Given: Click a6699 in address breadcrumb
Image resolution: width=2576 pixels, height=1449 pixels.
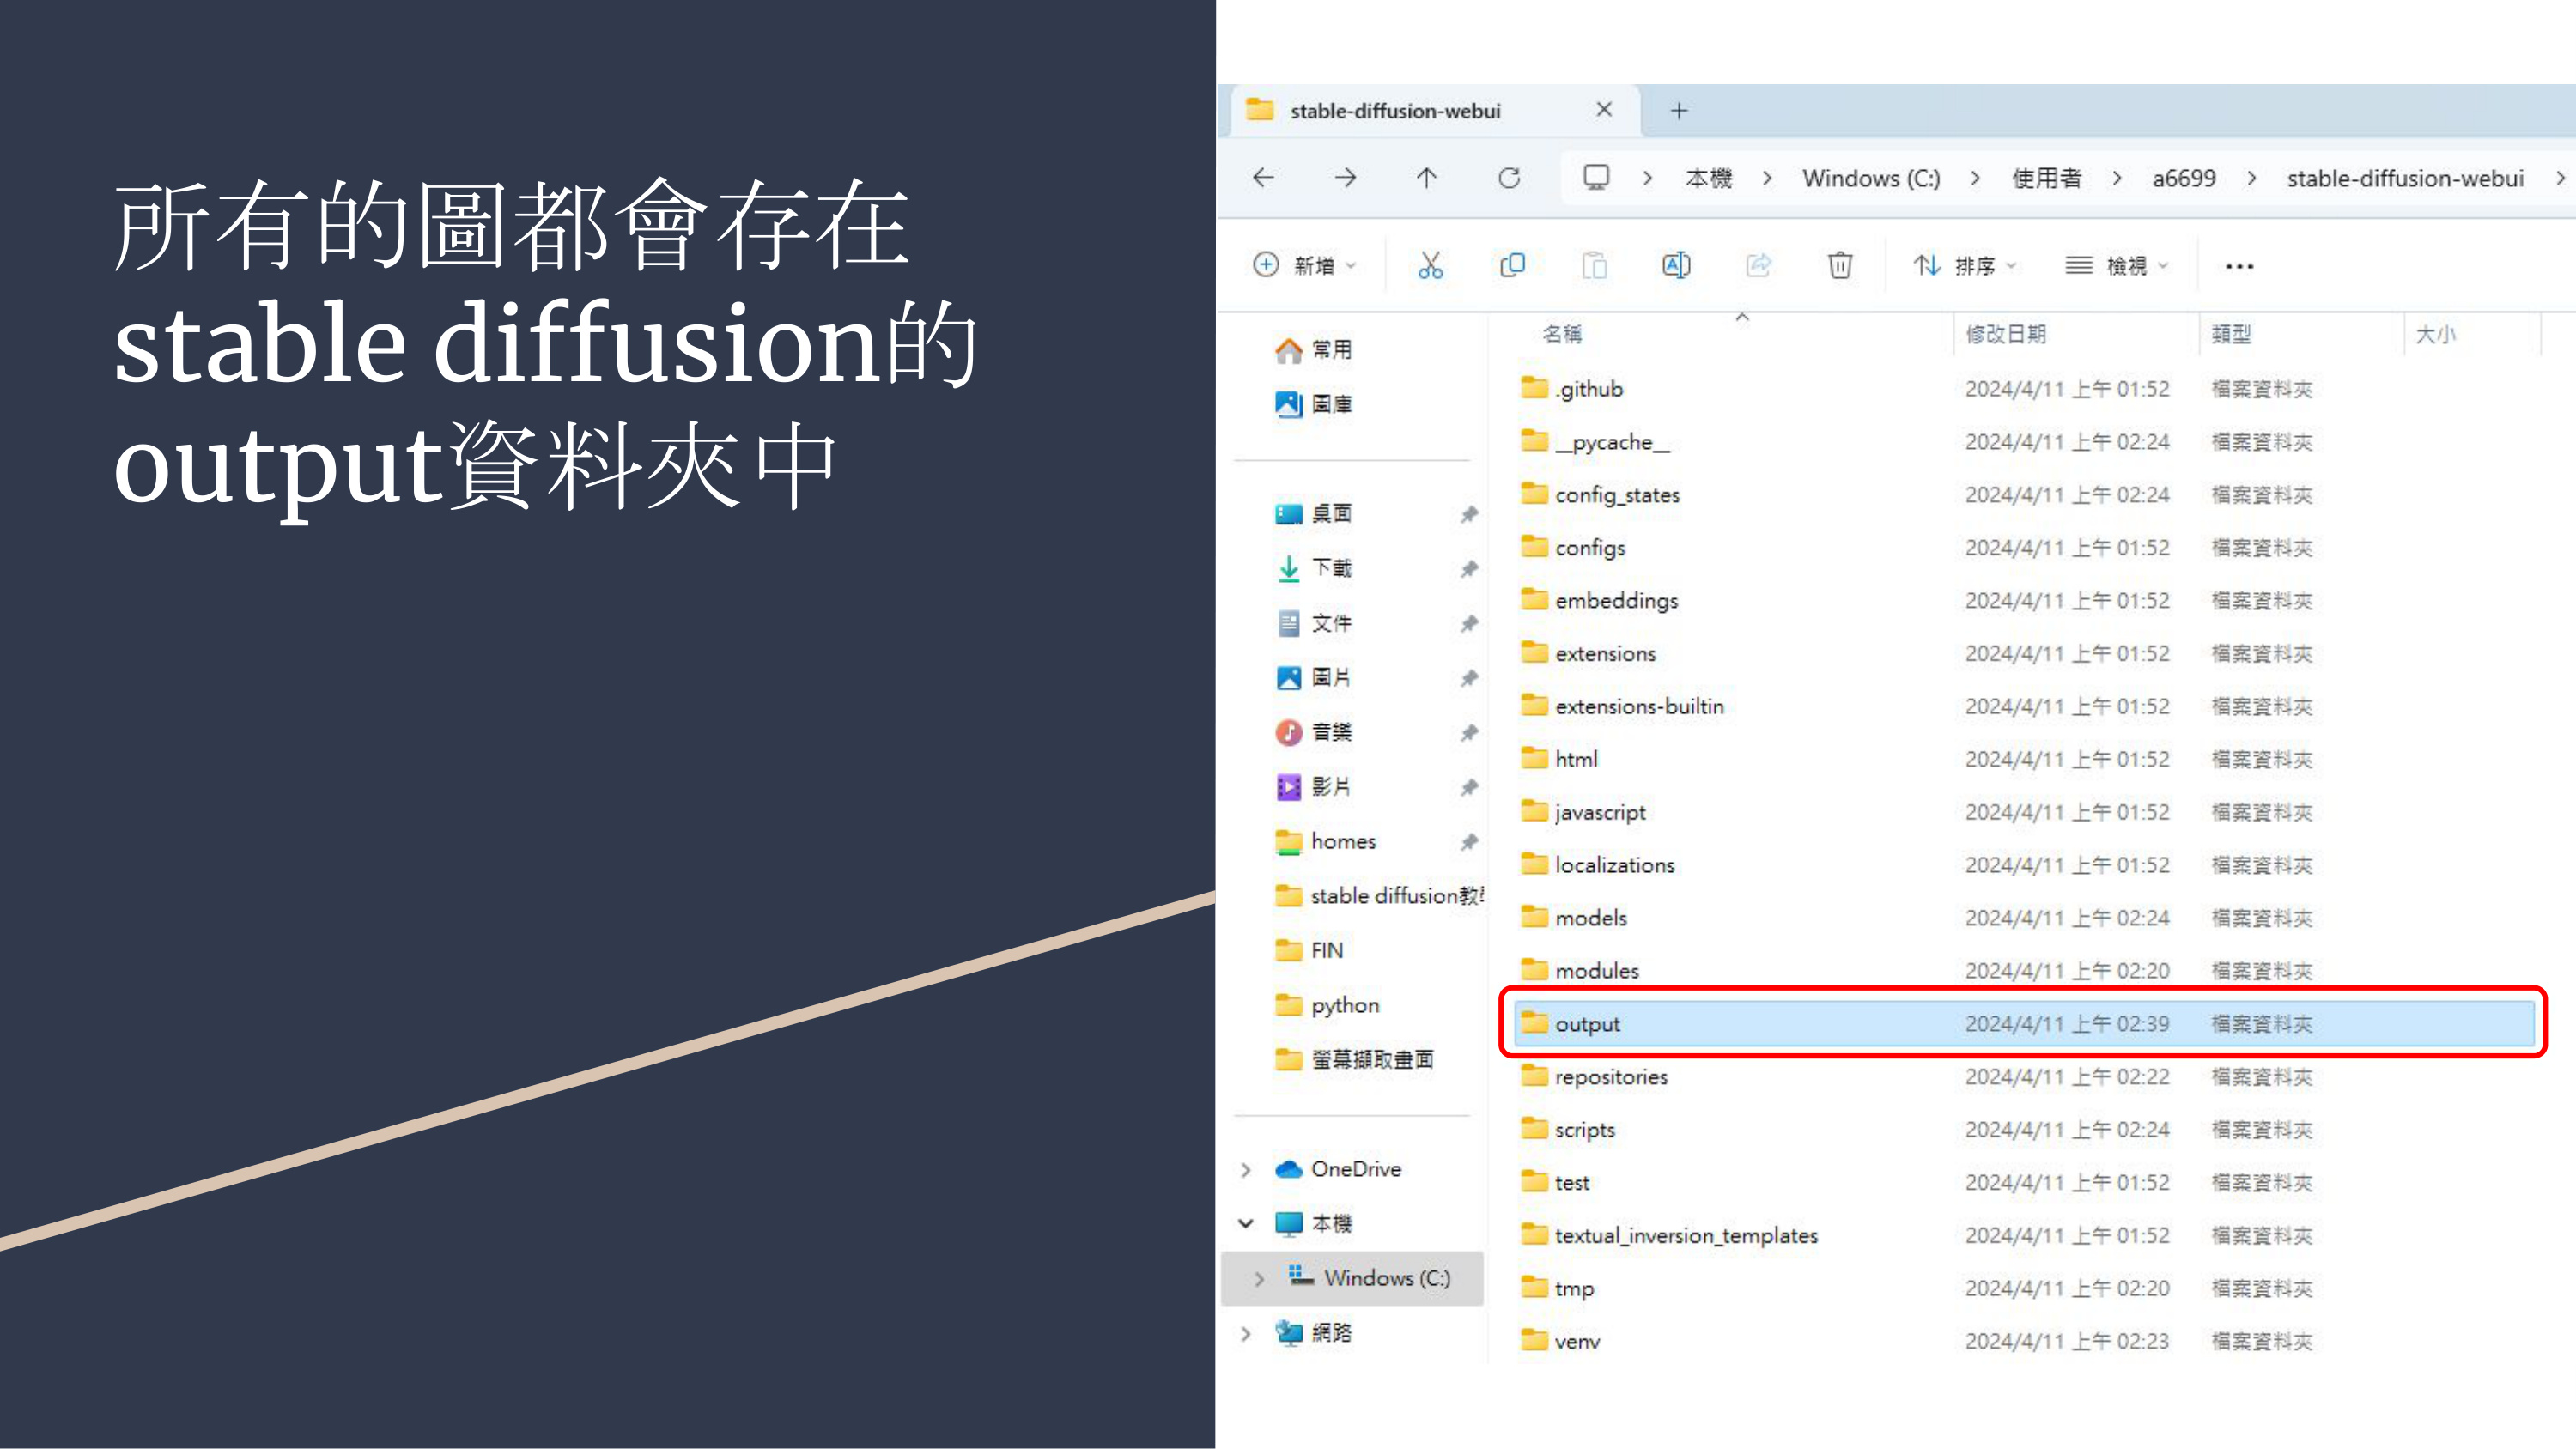Looking at the screenshot, I should 2184,178.
